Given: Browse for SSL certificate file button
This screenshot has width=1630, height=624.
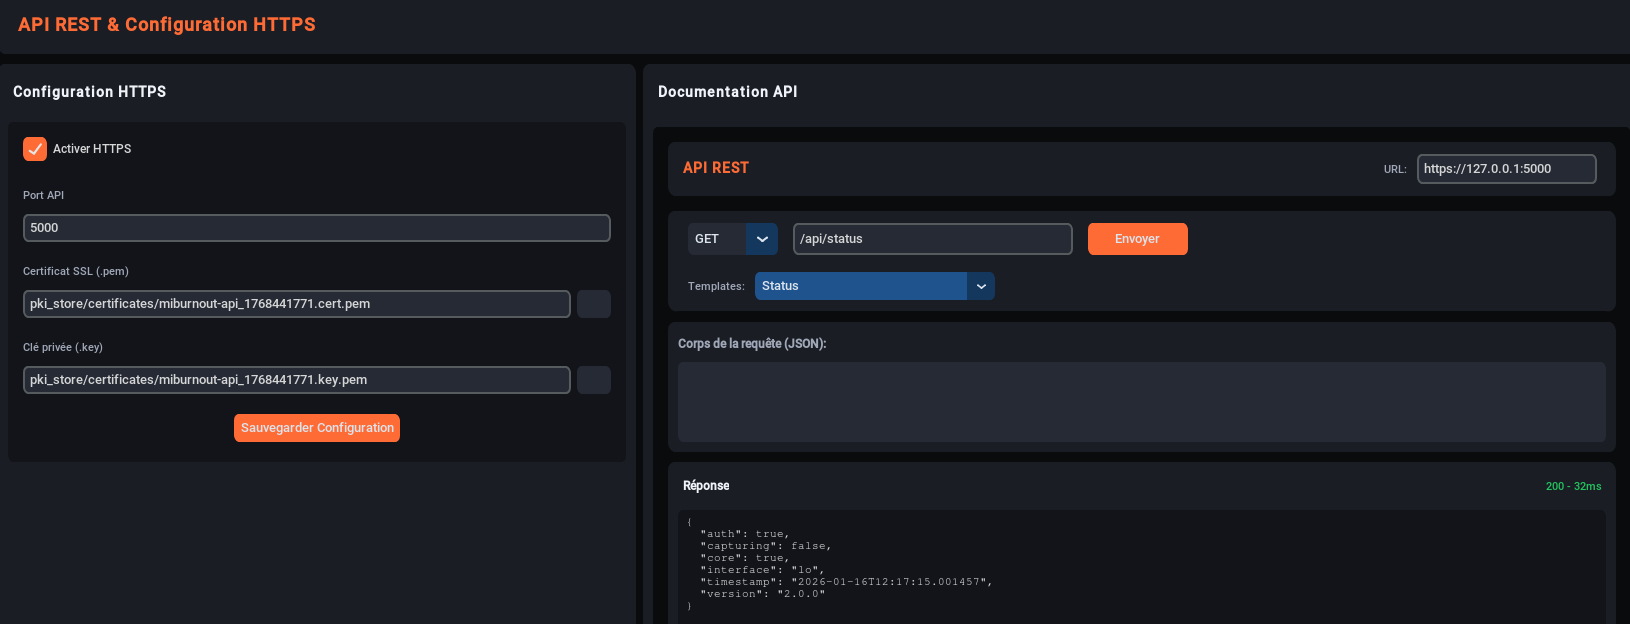Looking at the screenshot, I should coord(594,304).
